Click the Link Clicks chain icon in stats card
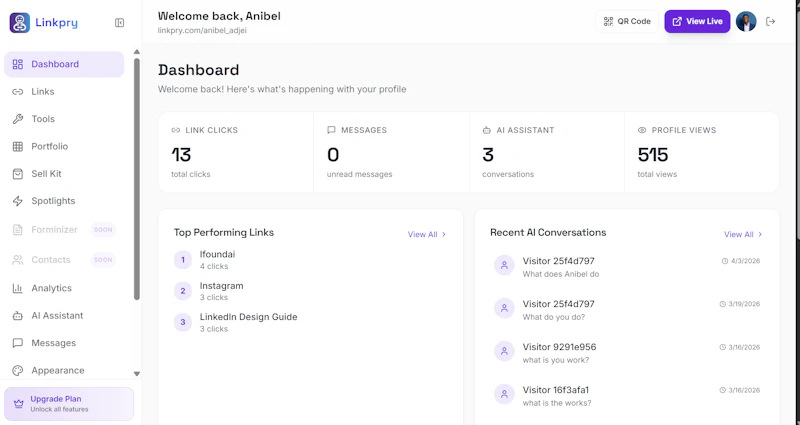The height and width of the screenshot is (425, 800). 176,130
